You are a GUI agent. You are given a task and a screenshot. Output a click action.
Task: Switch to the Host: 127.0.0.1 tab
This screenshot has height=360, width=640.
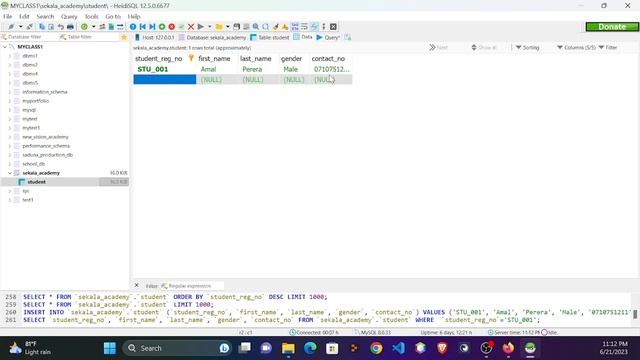point(154,37)
